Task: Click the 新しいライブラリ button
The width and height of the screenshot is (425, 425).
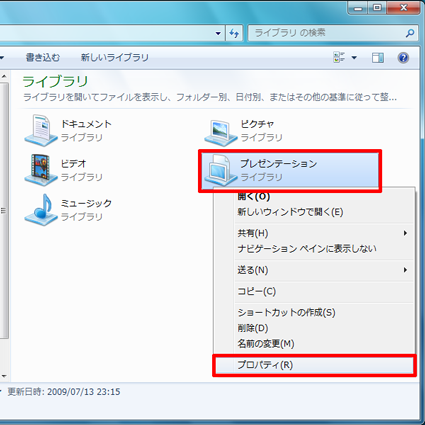Action: [115, 58]
